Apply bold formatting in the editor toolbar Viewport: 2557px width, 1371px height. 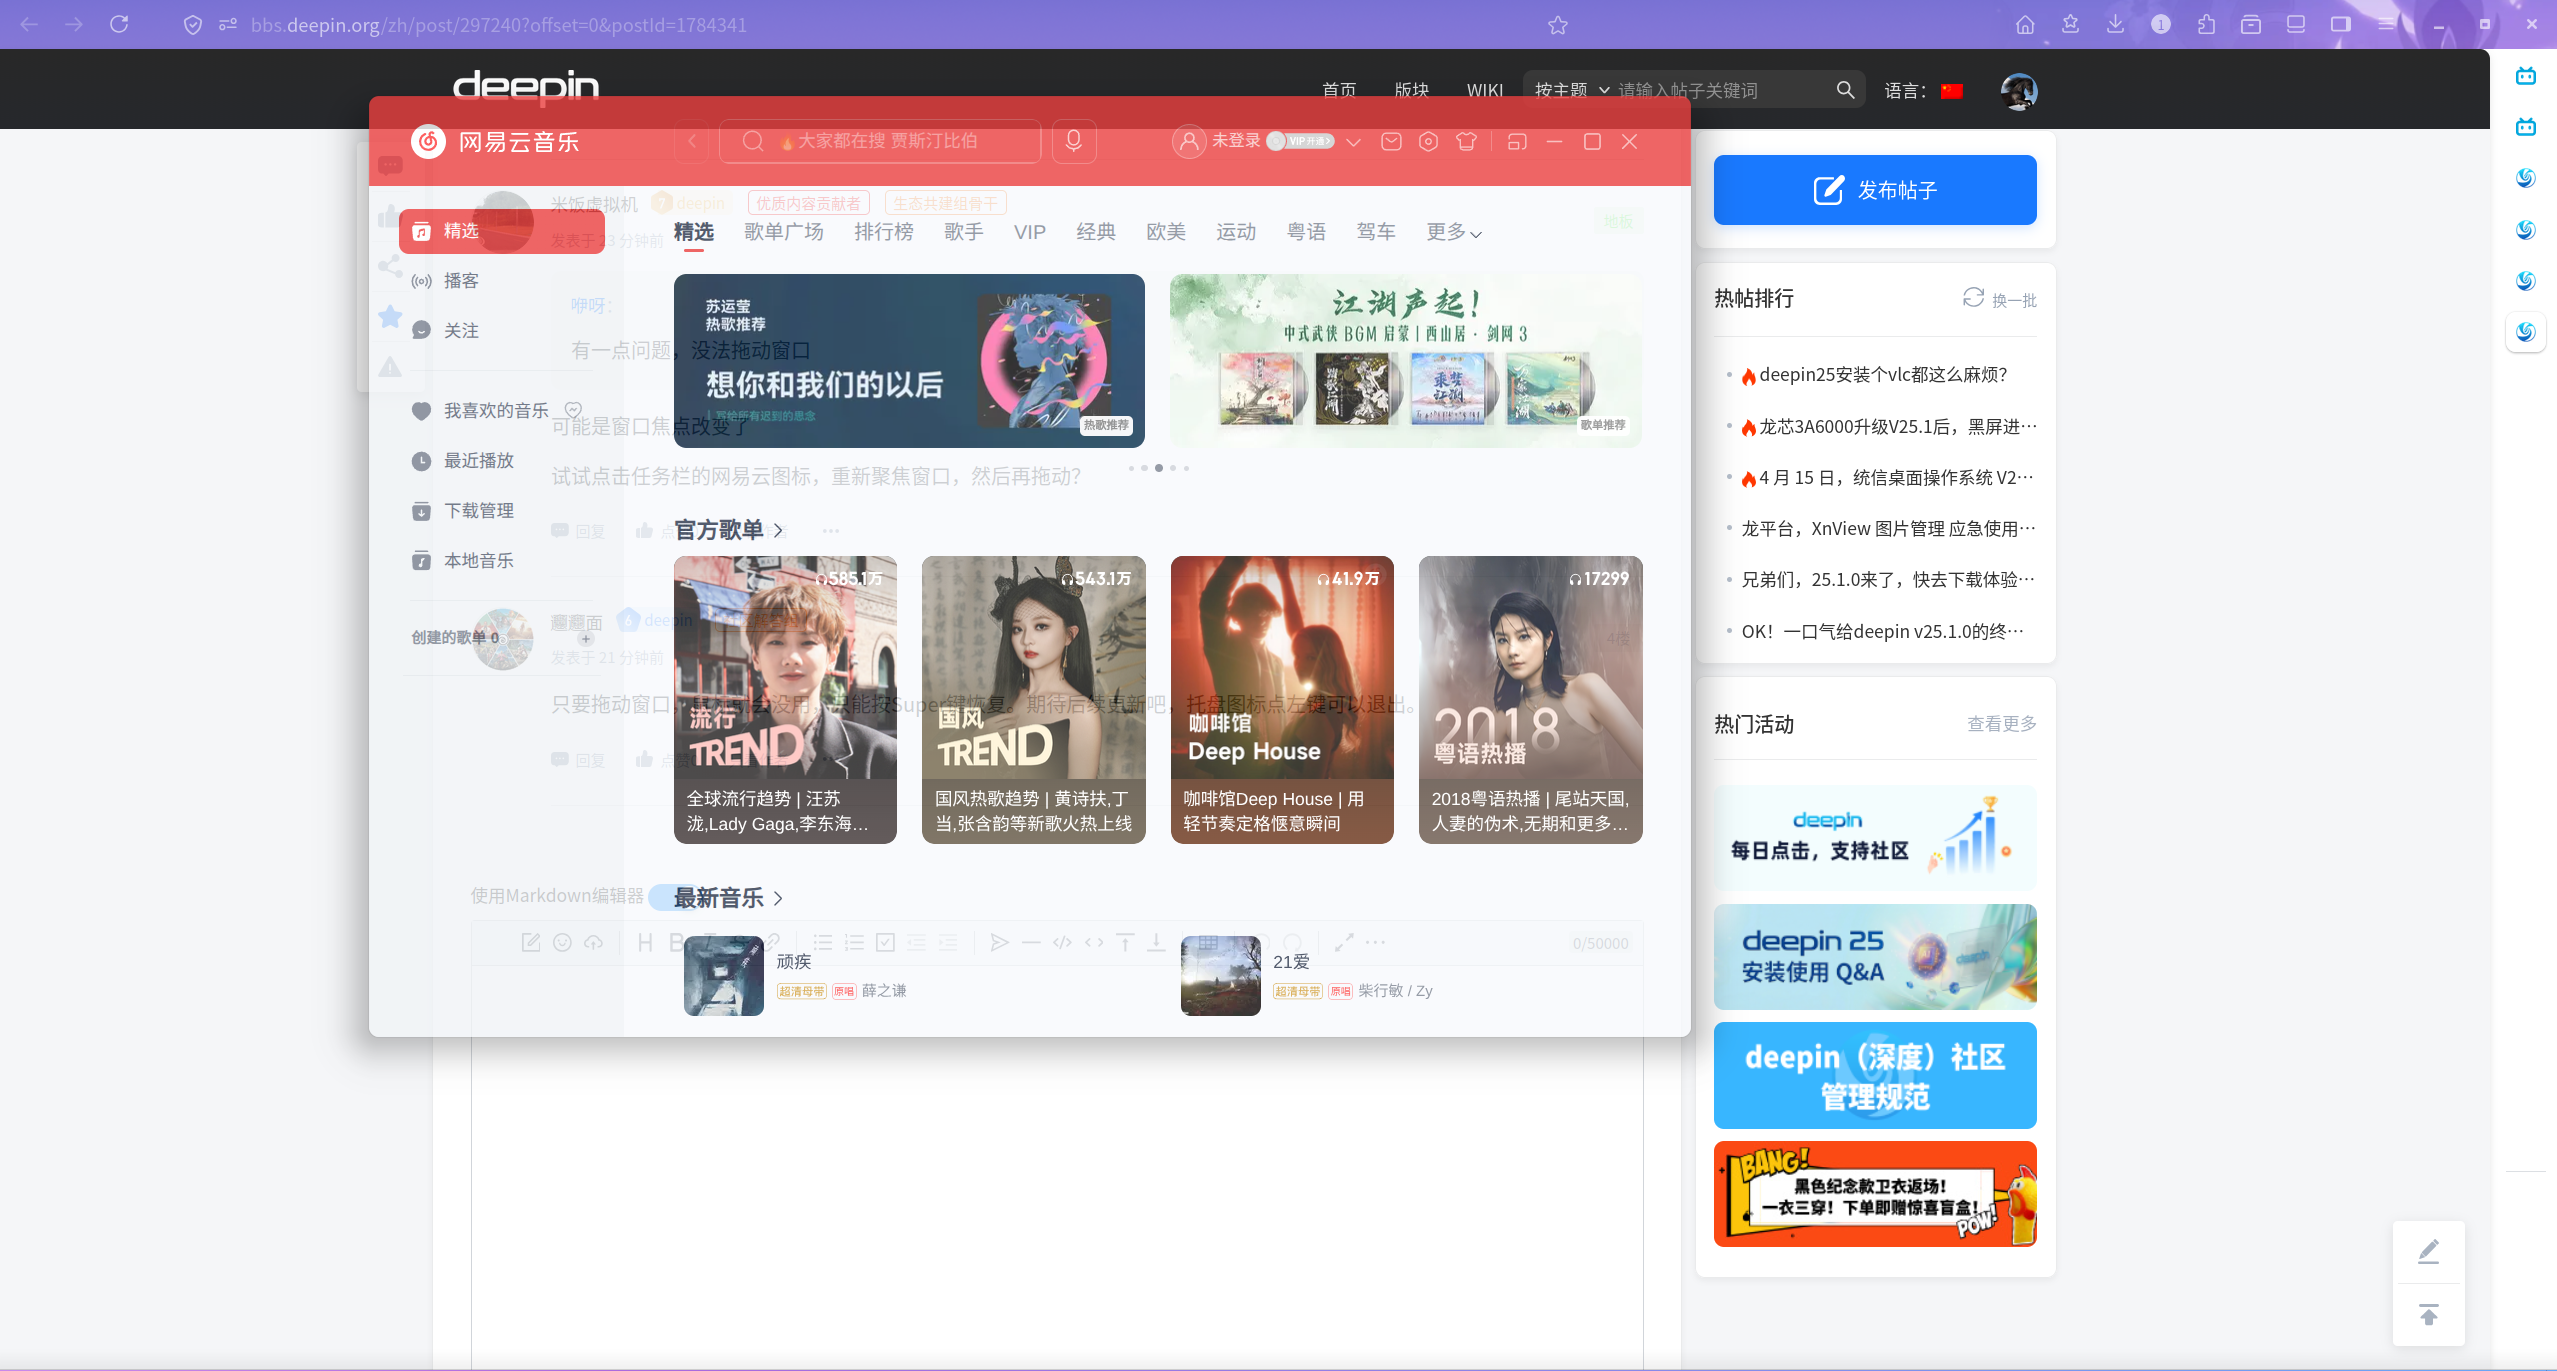tap(676, 942)
